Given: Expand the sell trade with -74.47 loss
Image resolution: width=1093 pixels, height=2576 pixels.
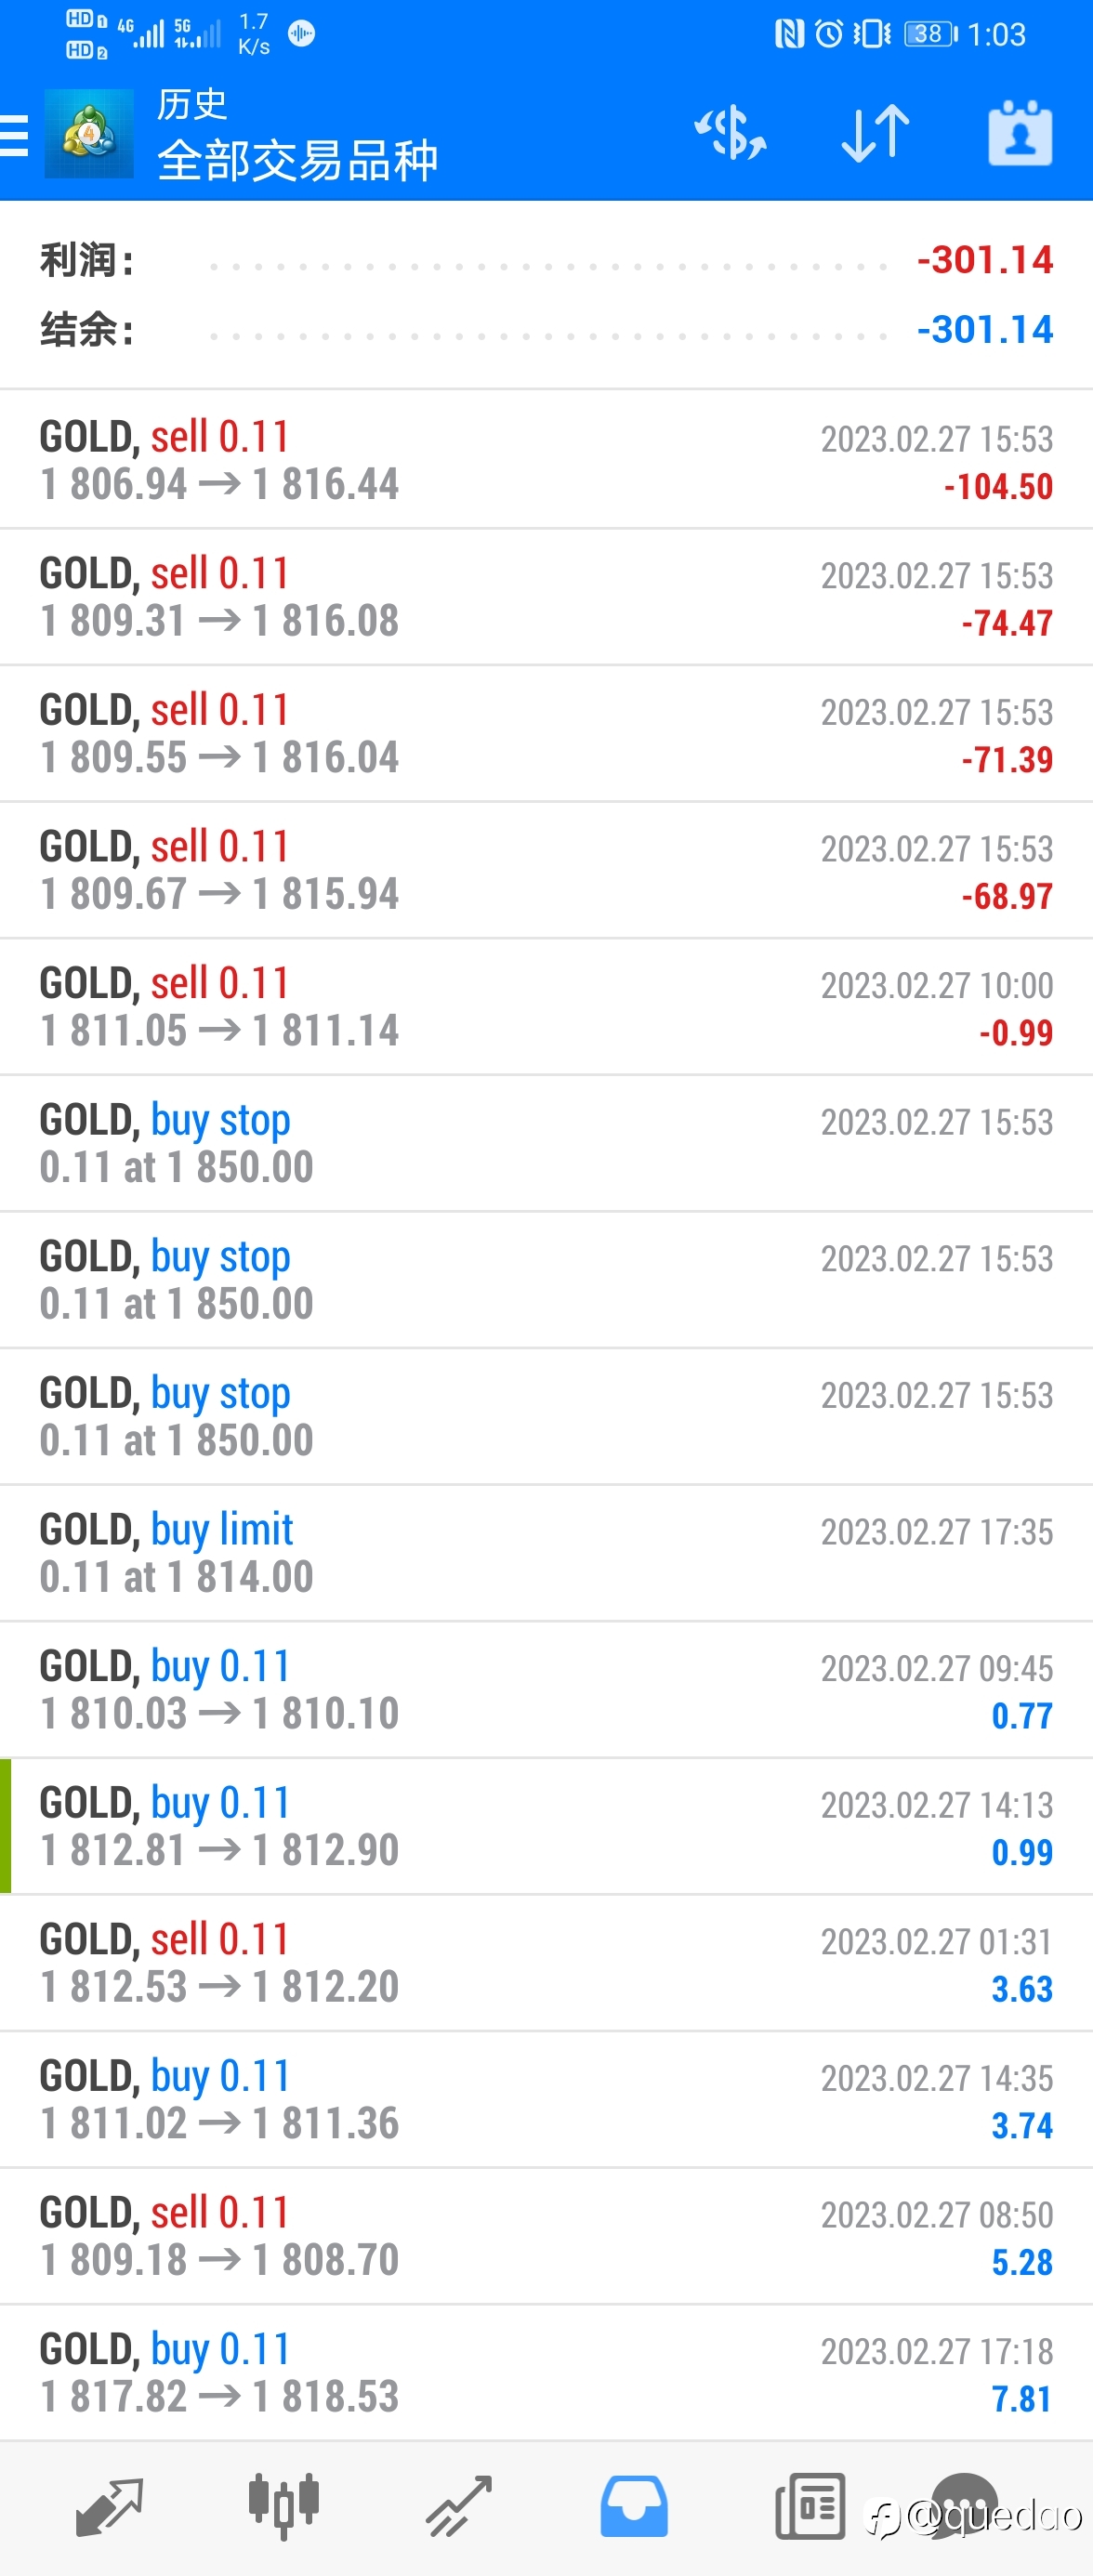Looking at the screenshot, I should click(x=546, y=597).
